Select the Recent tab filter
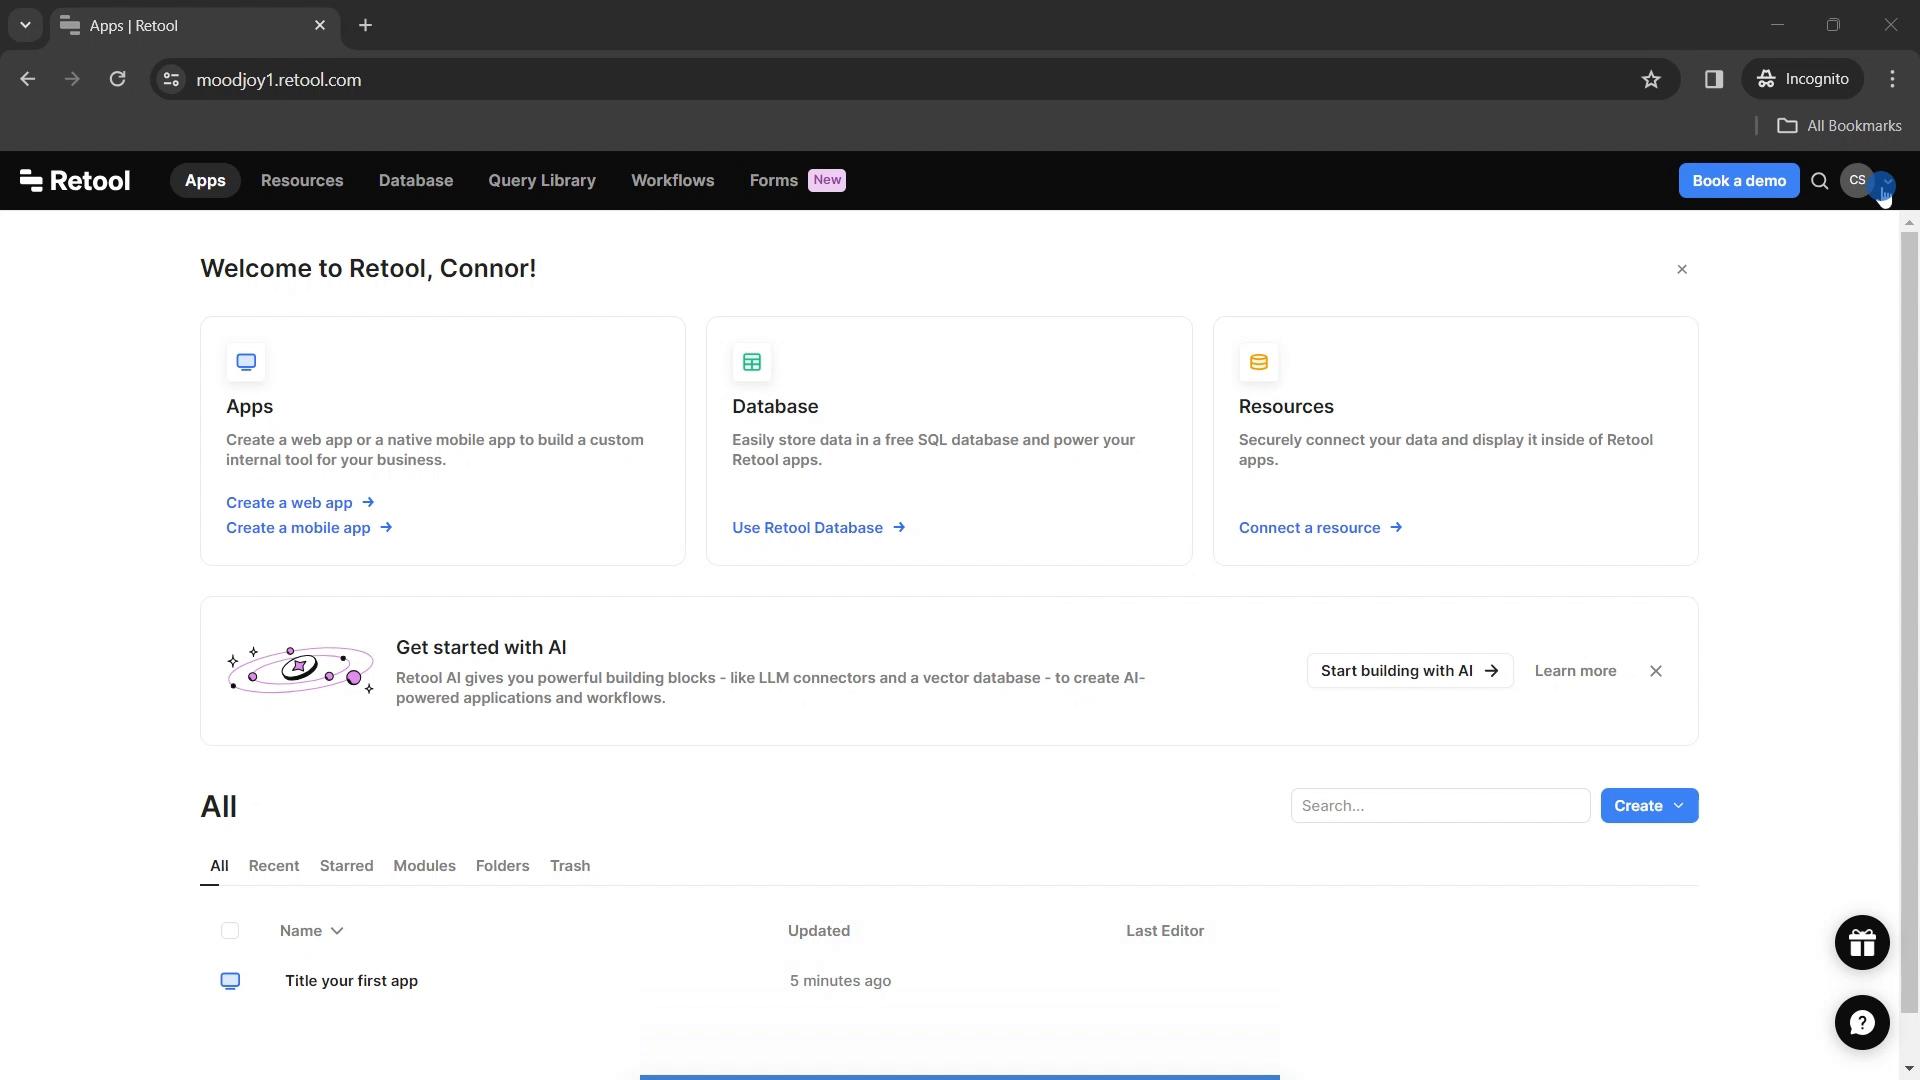 (273, 865)
